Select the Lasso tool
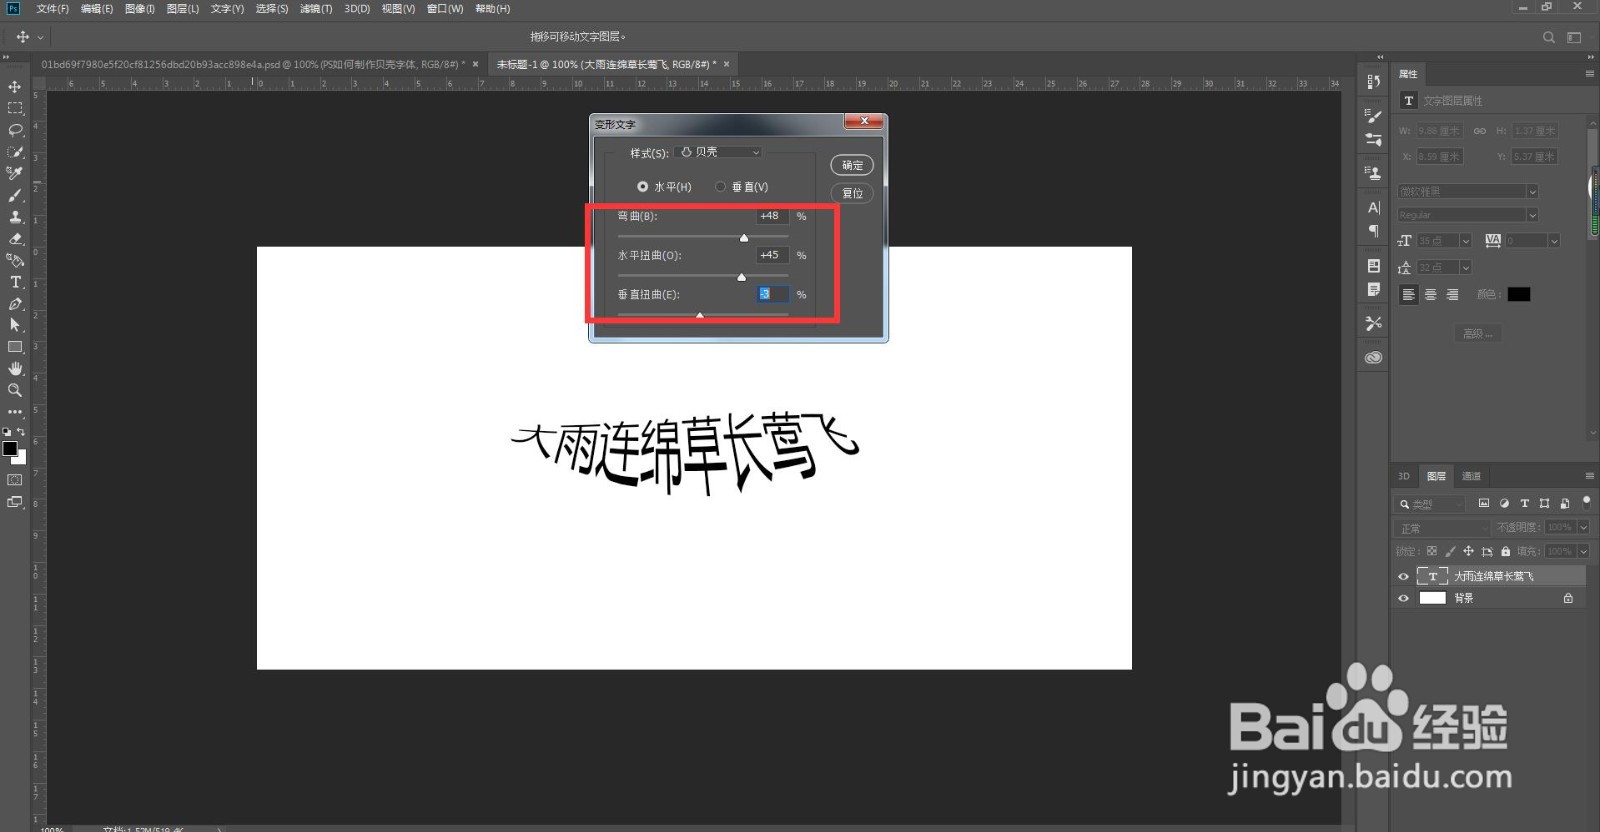 tap(15, 130)
